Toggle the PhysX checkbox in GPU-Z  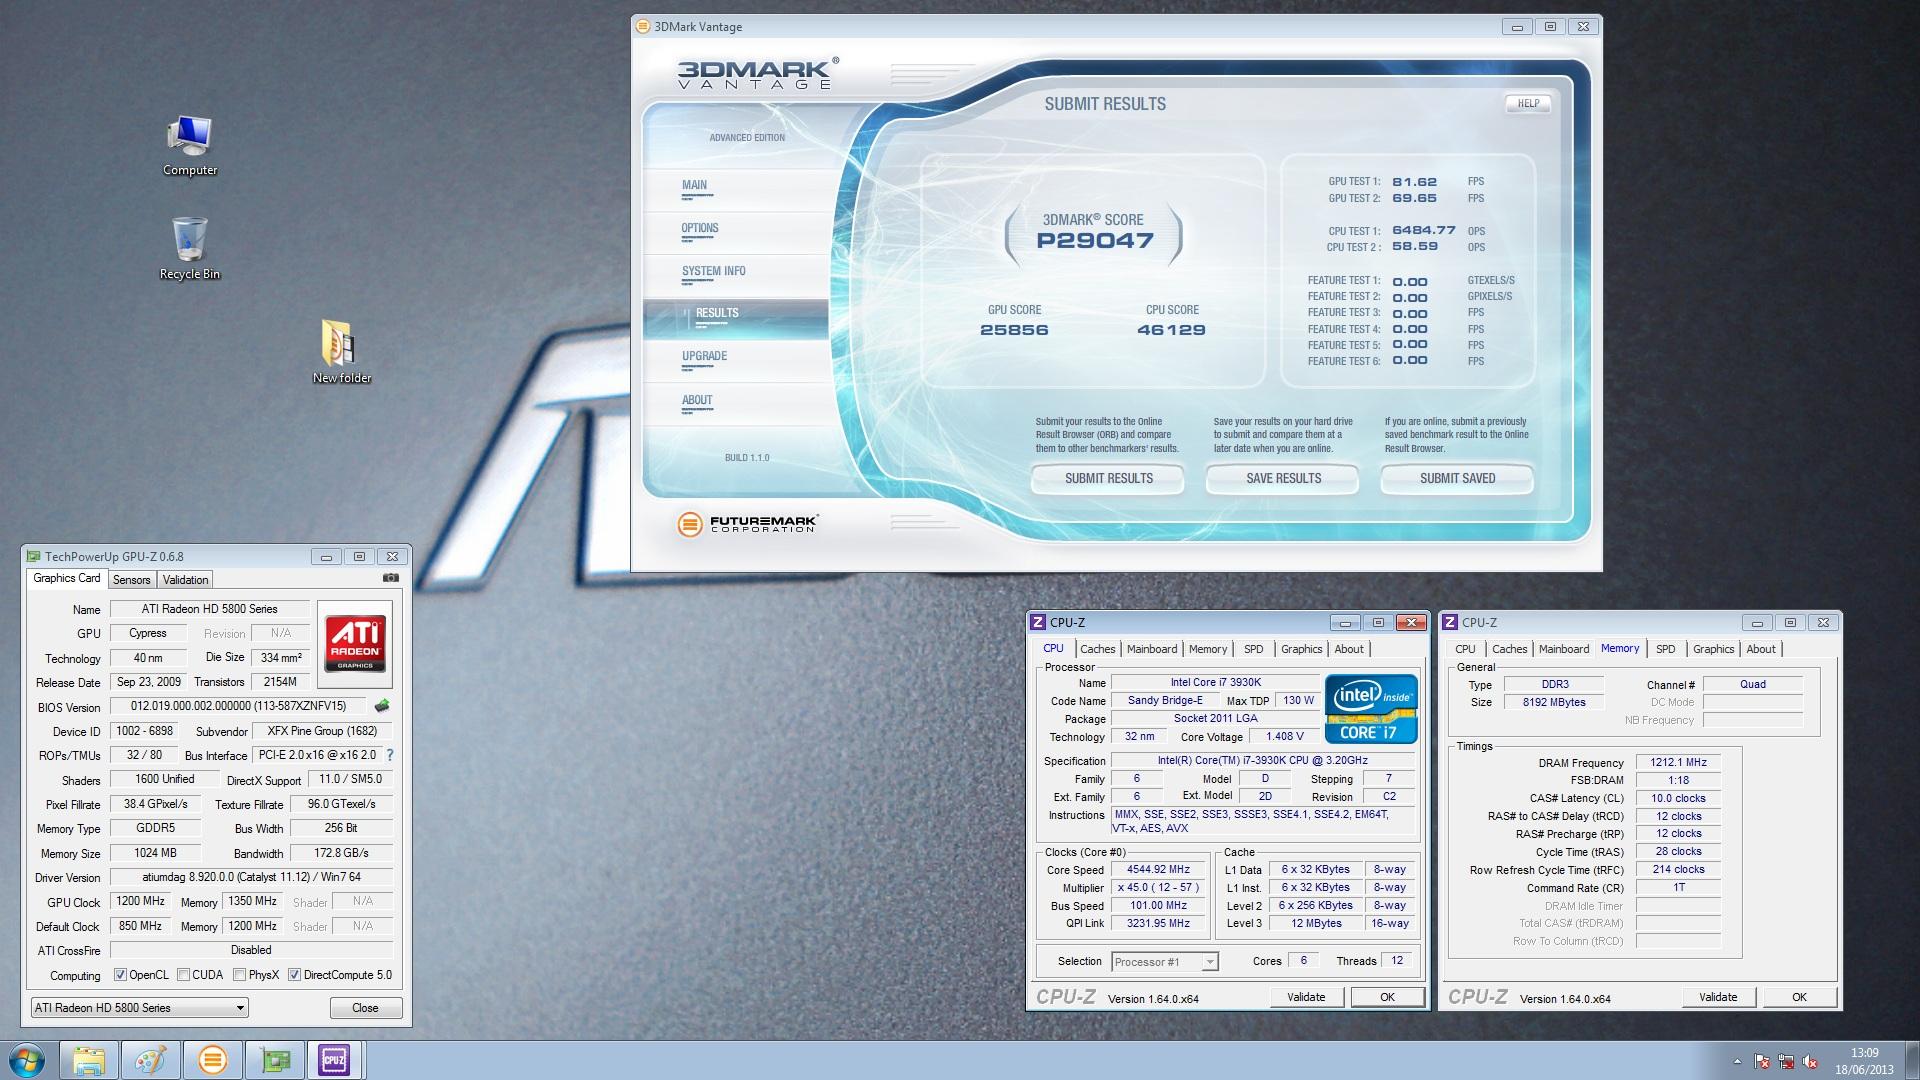click(239, 975)
